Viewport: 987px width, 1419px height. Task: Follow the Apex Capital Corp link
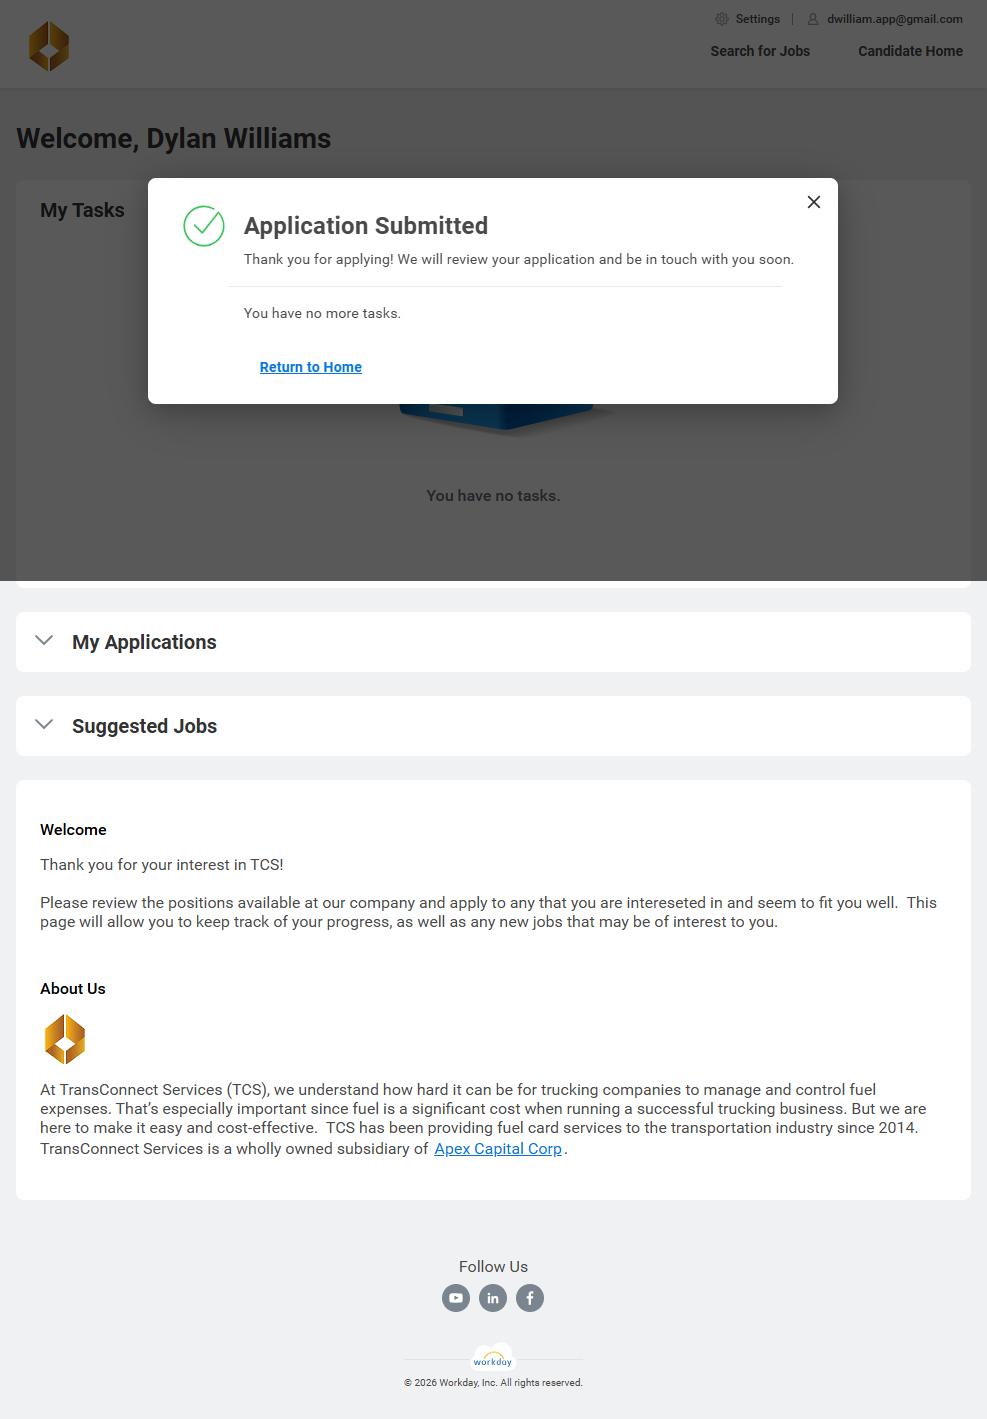point(498,1149)
